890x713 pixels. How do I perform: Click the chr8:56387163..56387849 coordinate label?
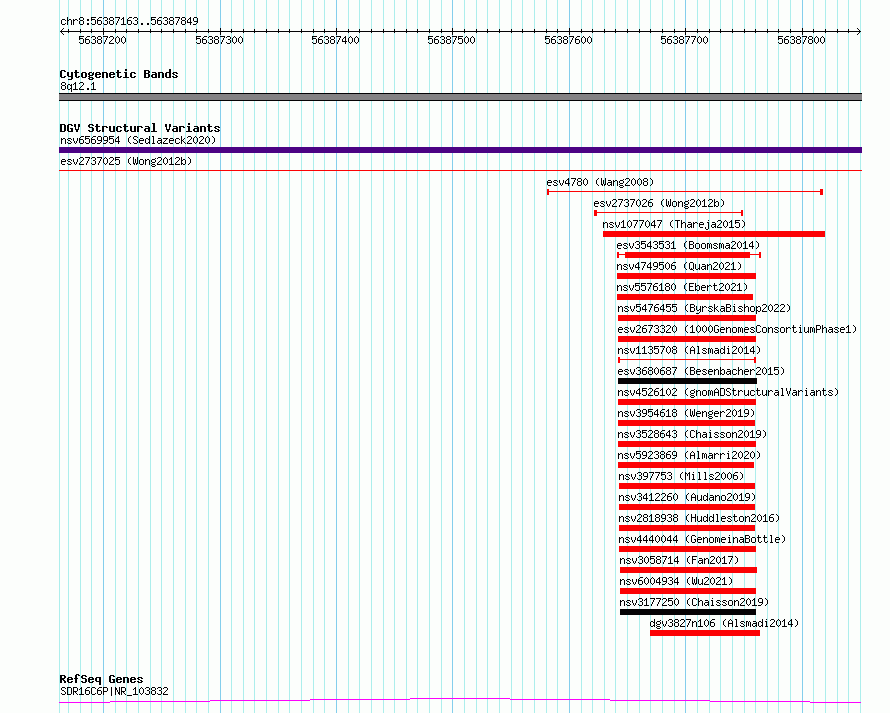point(129,21)
